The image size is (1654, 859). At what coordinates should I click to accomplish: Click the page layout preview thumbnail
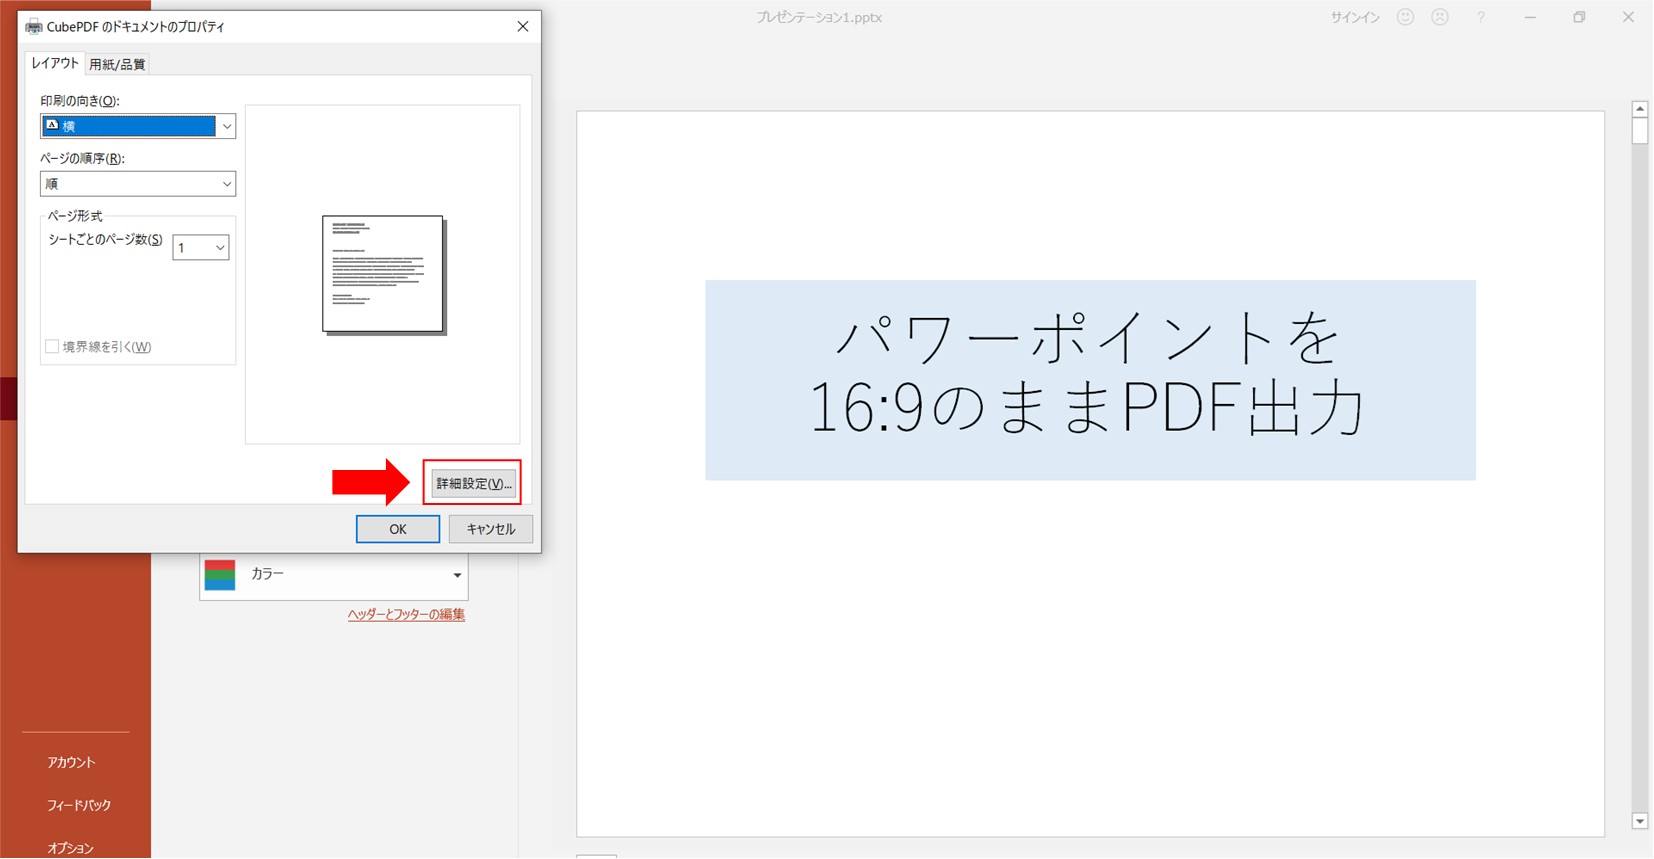384,275
